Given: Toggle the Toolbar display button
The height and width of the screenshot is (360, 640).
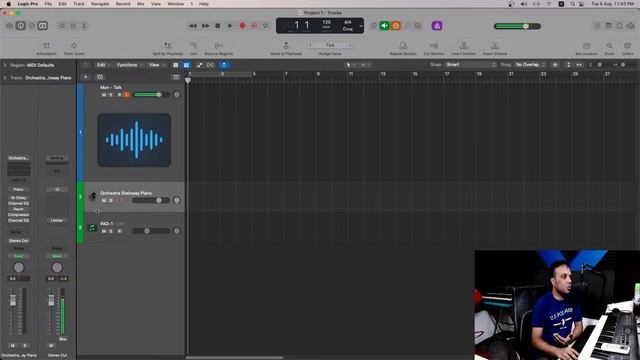Looking at the screenshot, I should click(x=43, y=26).
